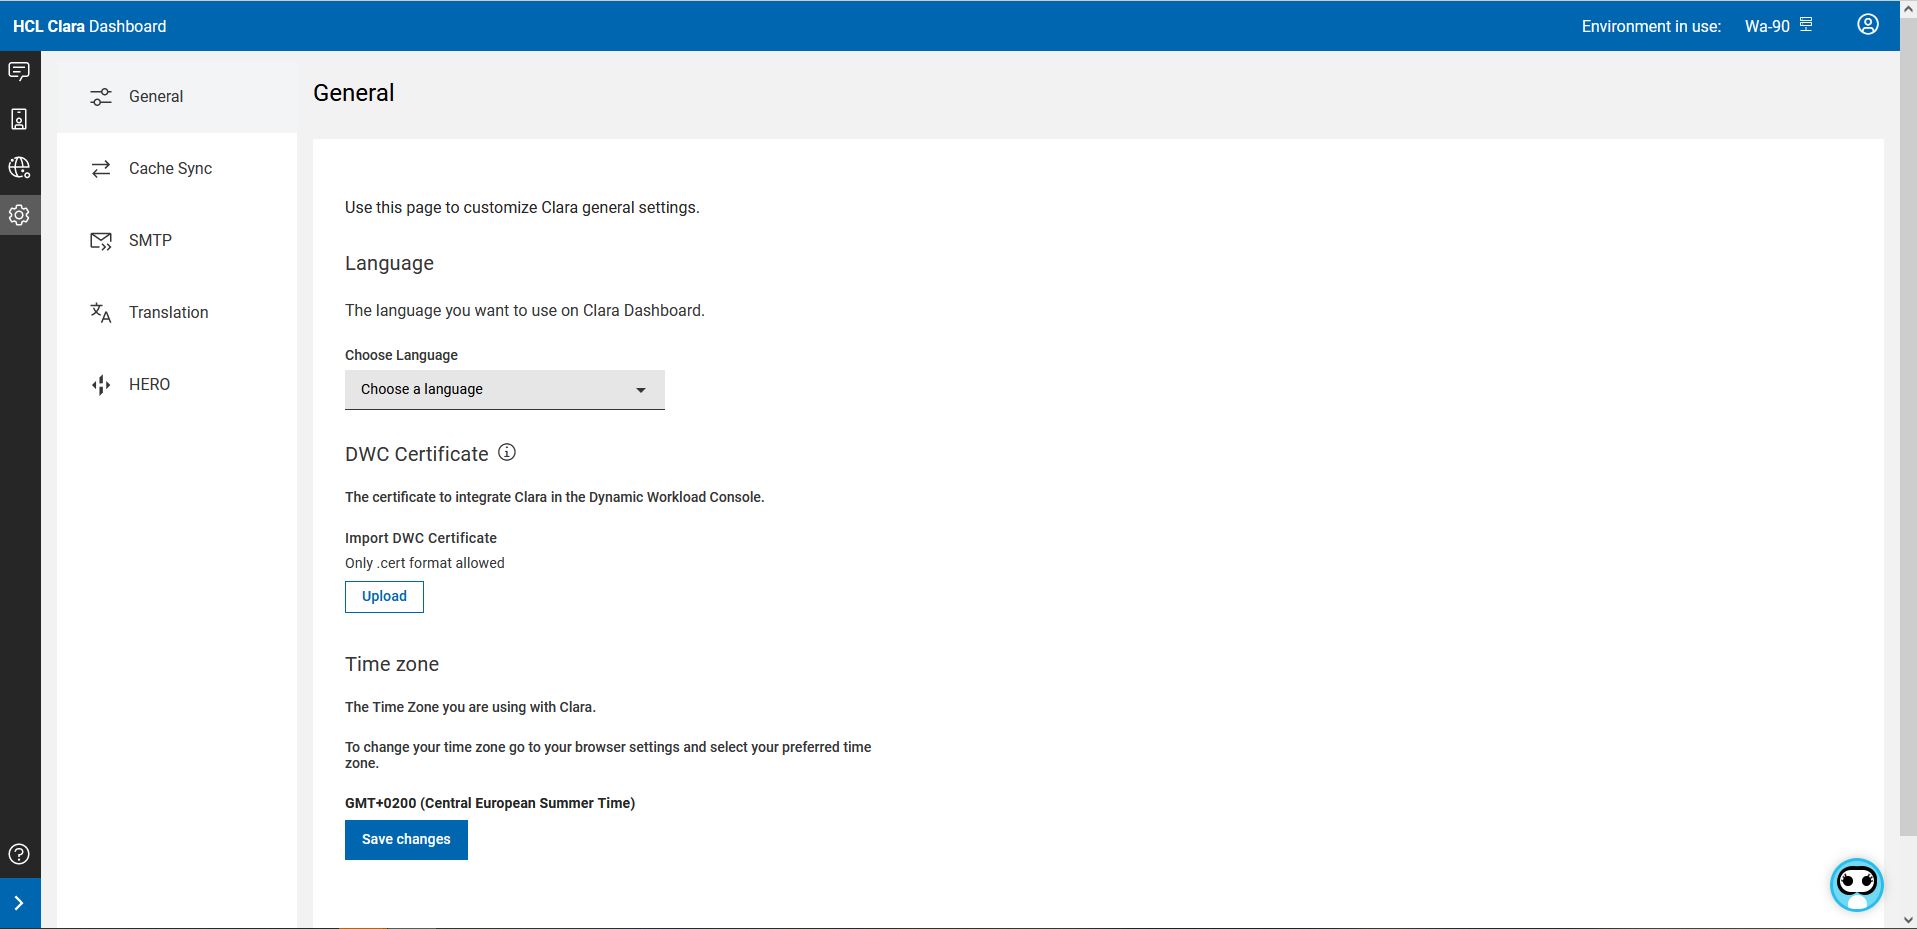Click the scrollbar up arrow
The width and height of the screenshot is (1917, 929).
click(1908, 8)
